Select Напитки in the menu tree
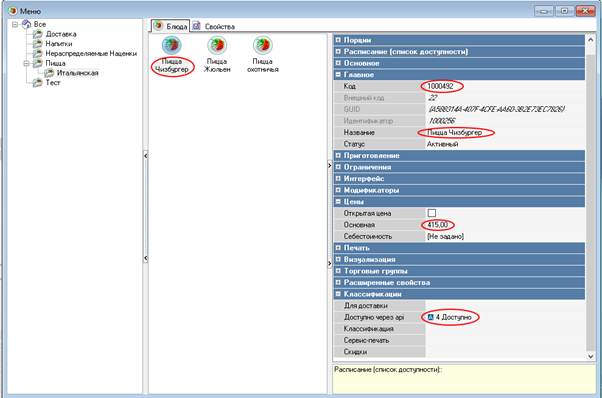The height and width of the screenshot is (398, 602). point(59,44)
